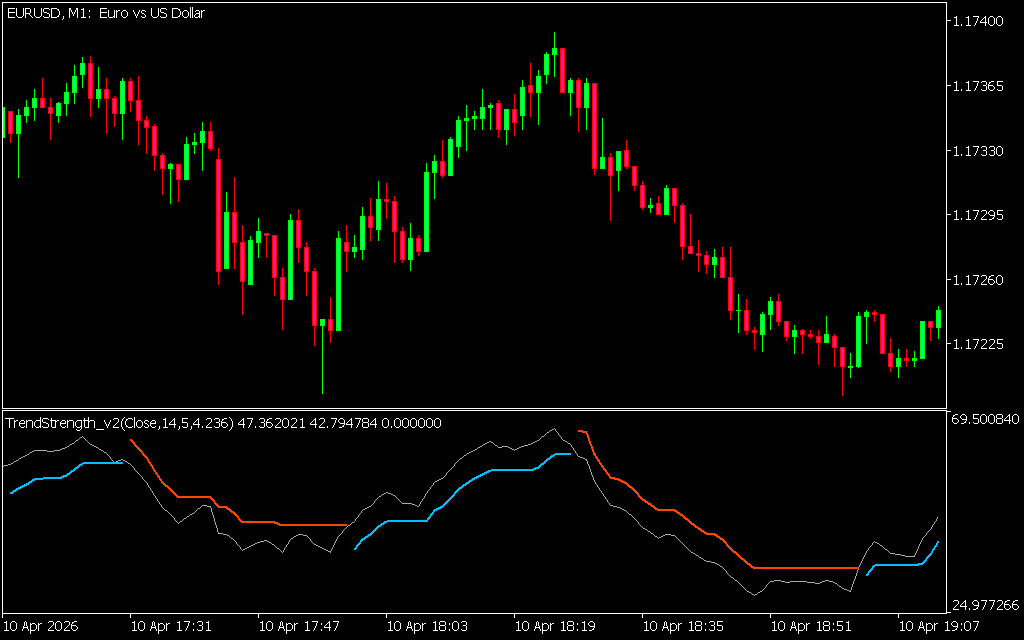Click the 10 Apr 17:47 time marker
The height and width of the screenshot is (640, 1024).
pyautogui.click(x=299, y=627)
